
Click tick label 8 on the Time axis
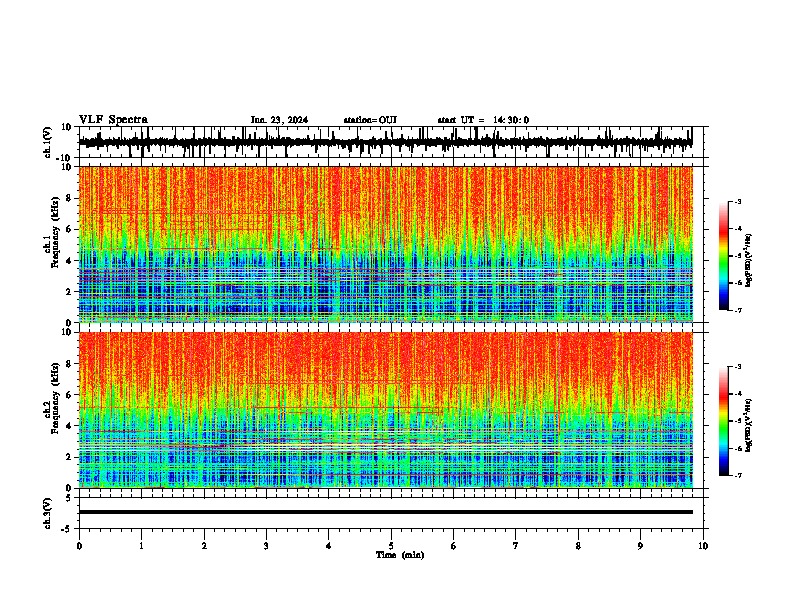click(578, 546)
